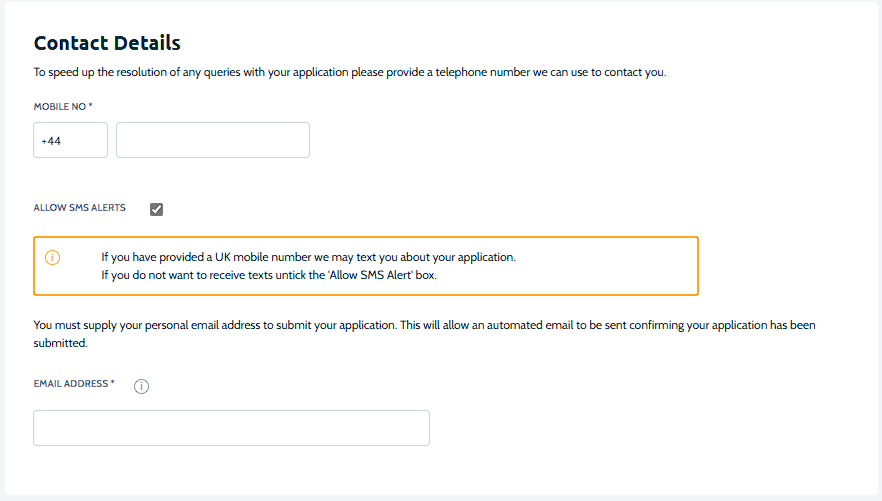Screen dimensions: 882x501
Task: Click the asterisk next to EMAIL ADDRESS
Action: pos(112,383)
